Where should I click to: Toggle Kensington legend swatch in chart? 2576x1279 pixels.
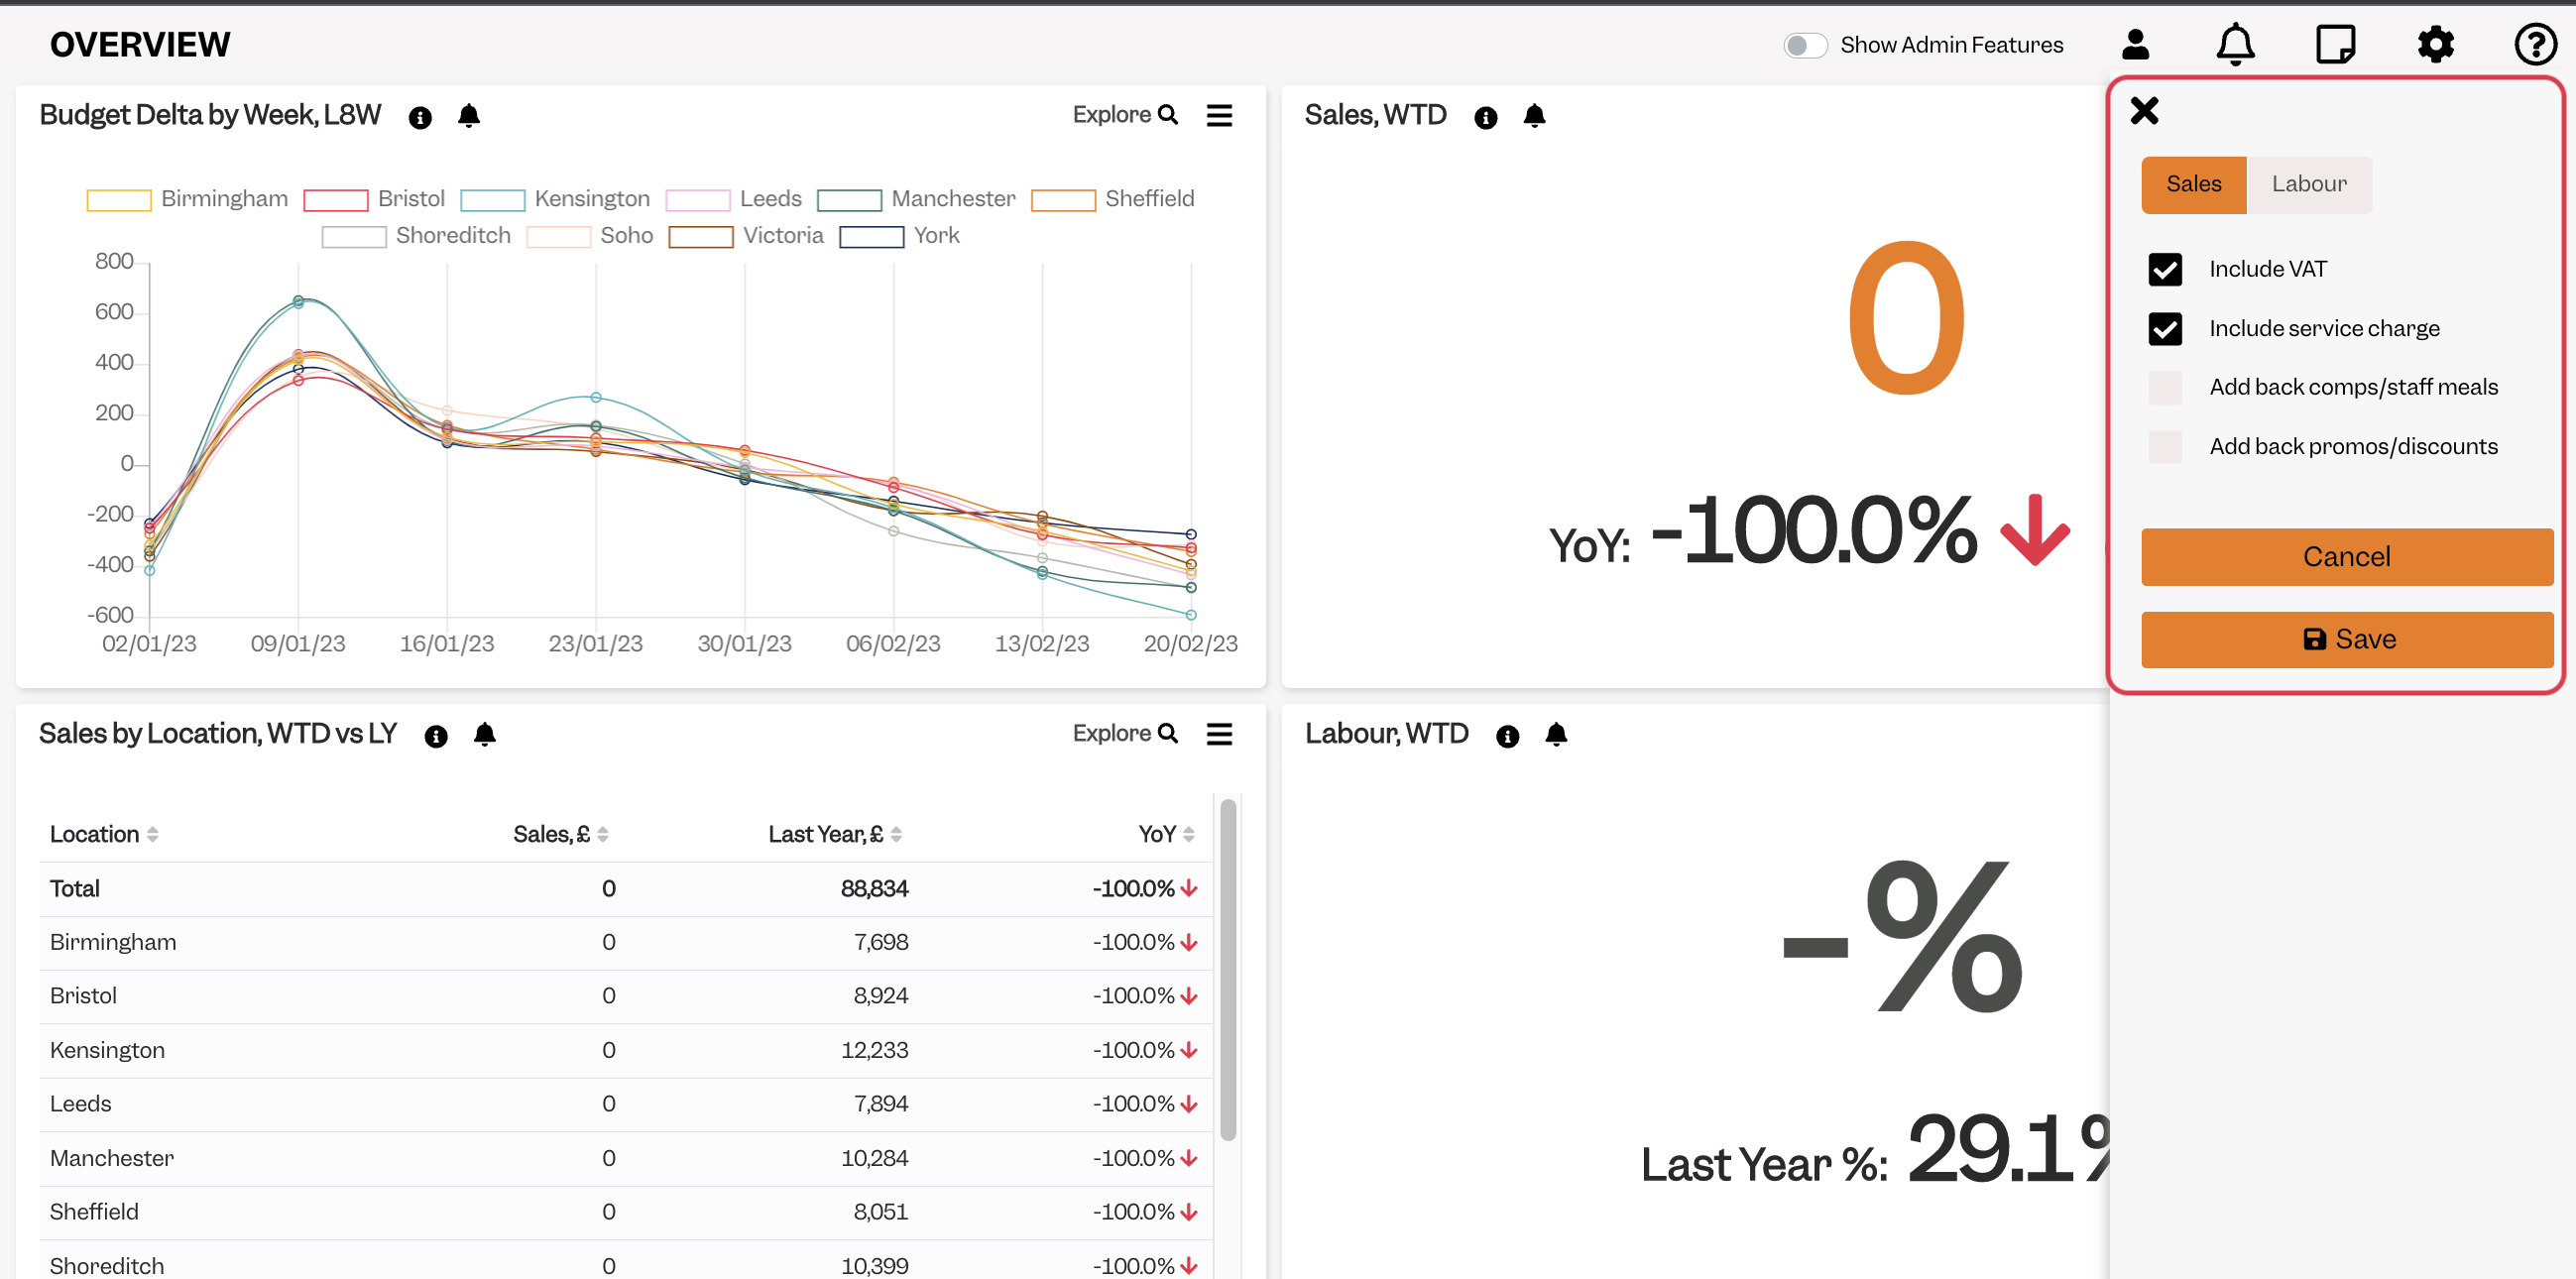tap(492, 199)
